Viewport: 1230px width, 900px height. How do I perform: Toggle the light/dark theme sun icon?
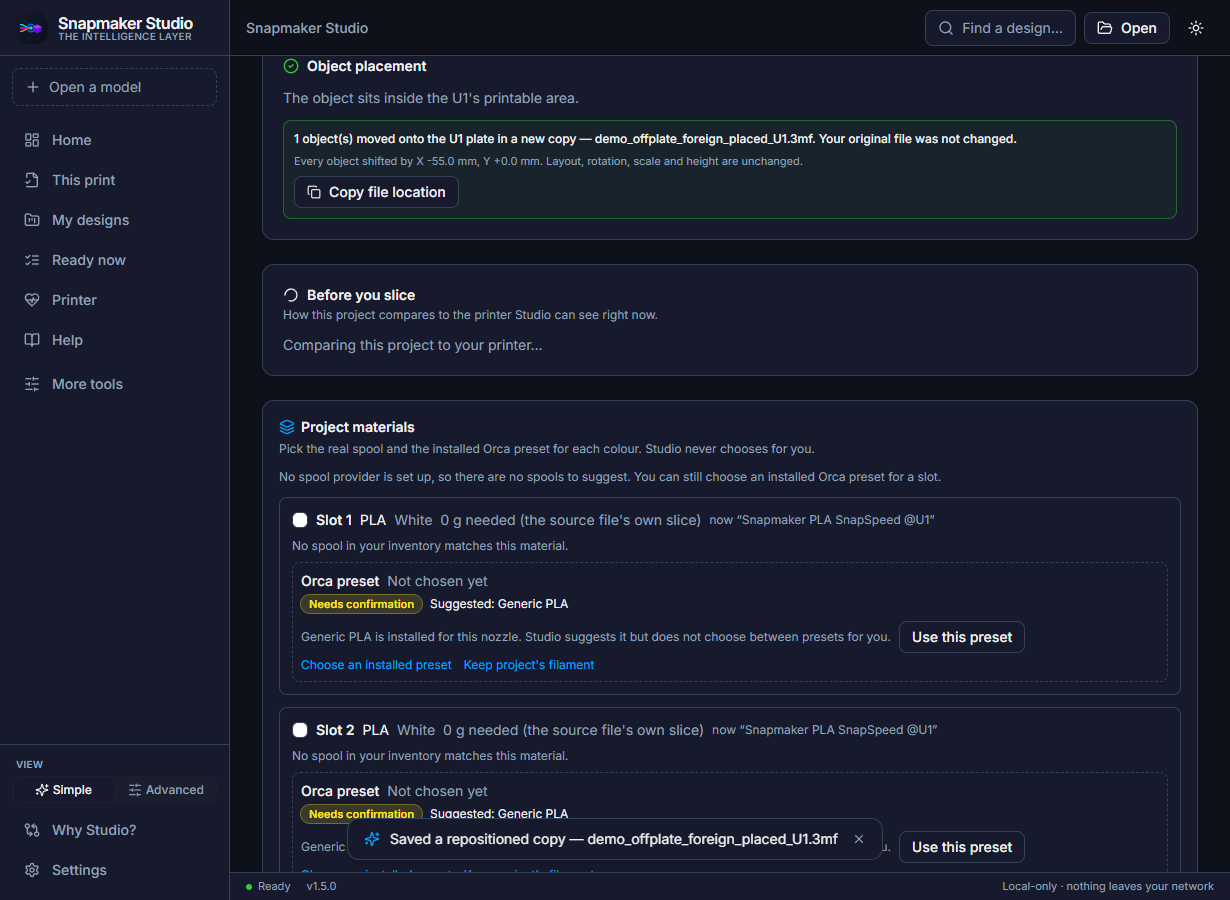(1196, 28)
